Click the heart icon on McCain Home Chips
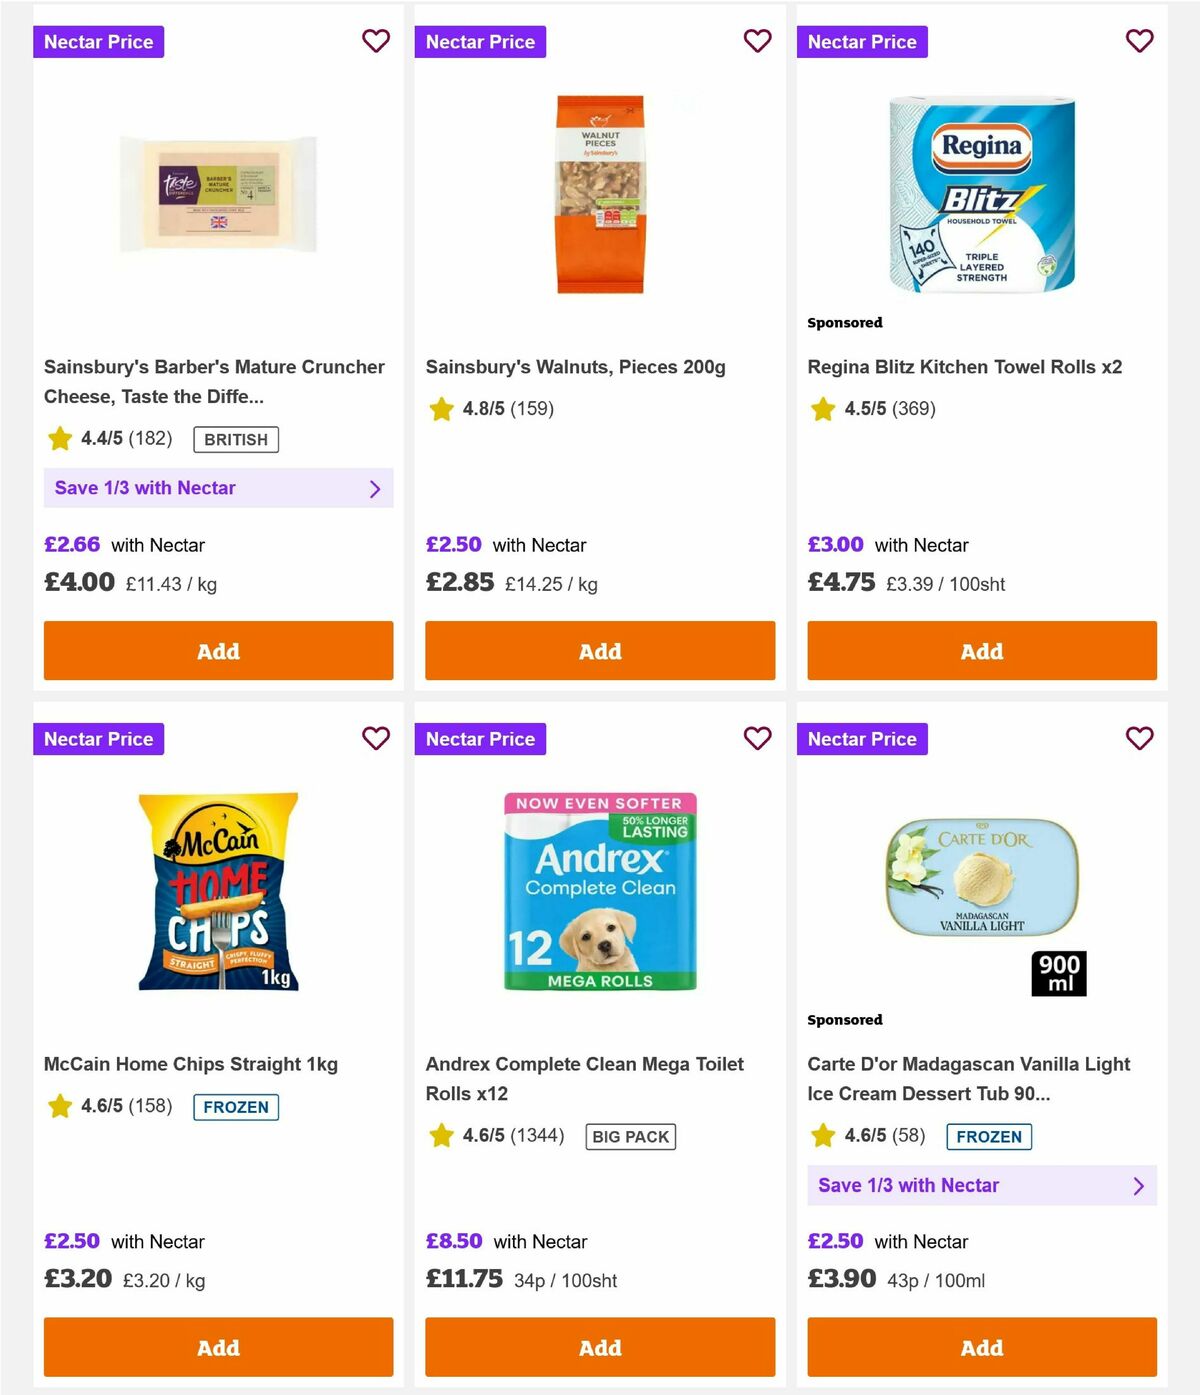Screen dimensions: 1200x1395 click(x=376, y=739)
